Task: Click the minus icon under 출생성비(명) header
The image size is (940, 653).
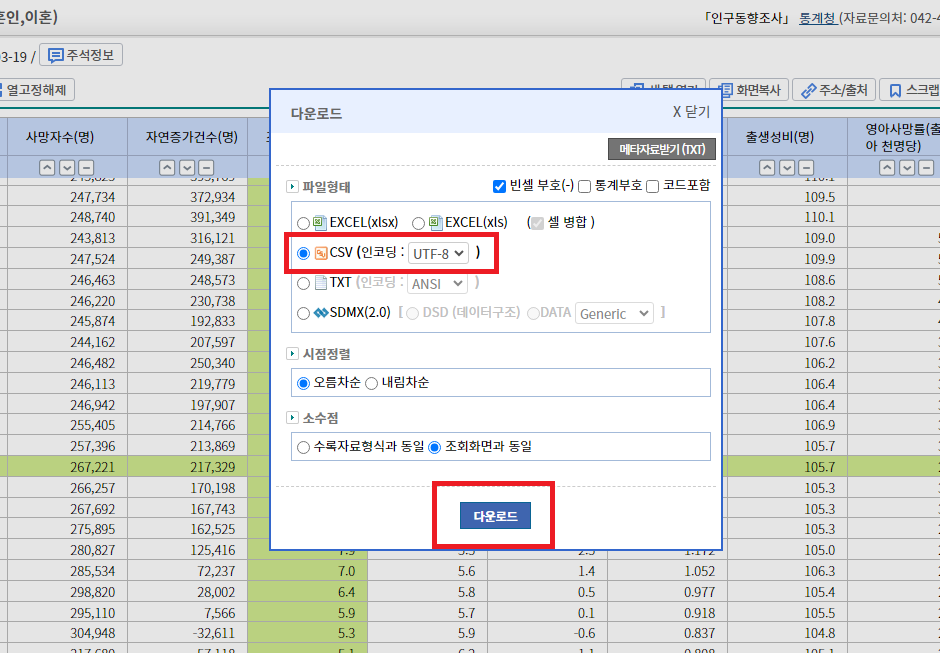Action: [806, 168]
